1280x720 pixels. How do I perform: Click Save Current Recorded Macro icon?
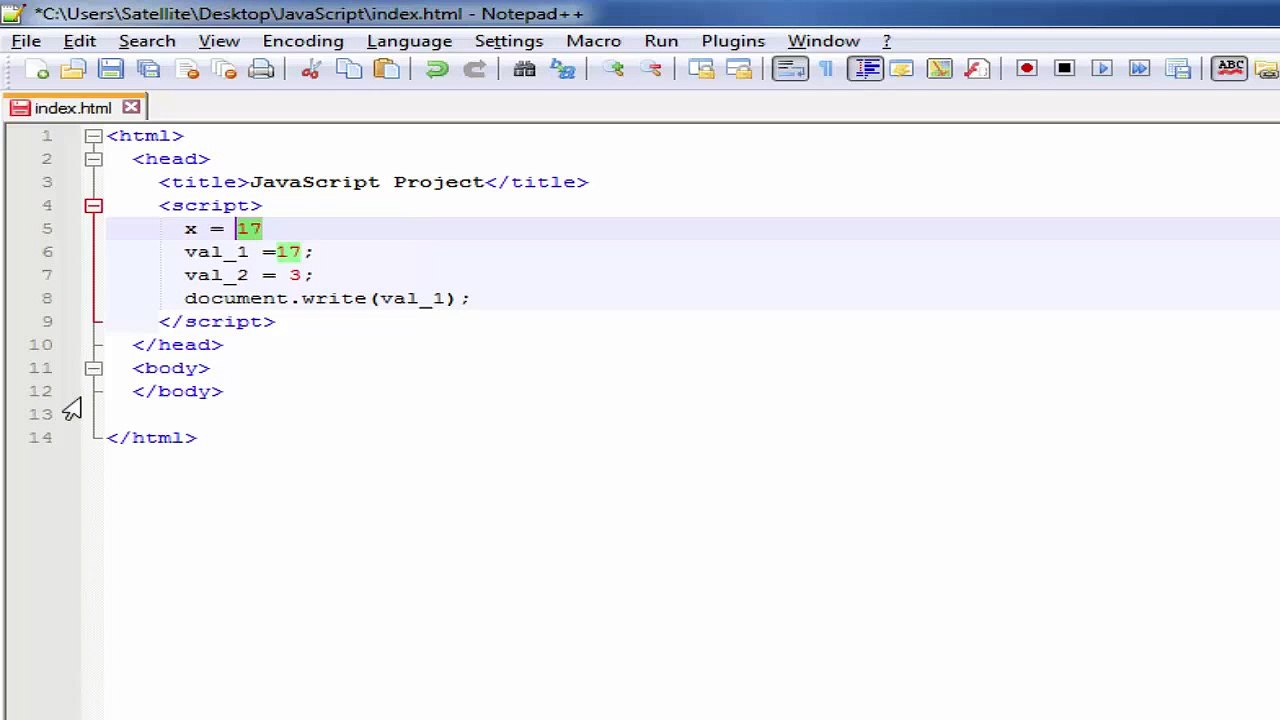pyautogui.click(x=1178, y=69)
